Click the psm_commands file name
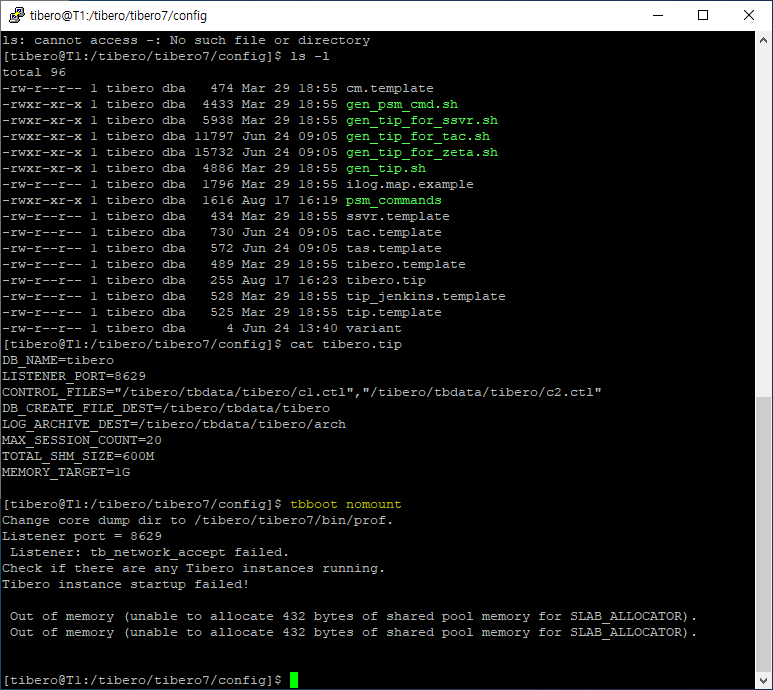Screen dimensions: 773x690 coord(393,201)
